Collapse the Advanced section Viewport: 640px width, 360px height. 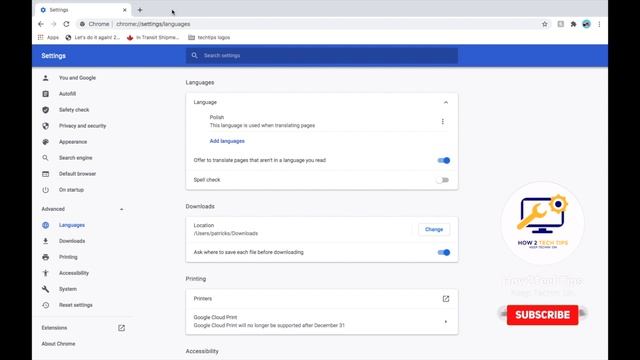tap(122, 209)
